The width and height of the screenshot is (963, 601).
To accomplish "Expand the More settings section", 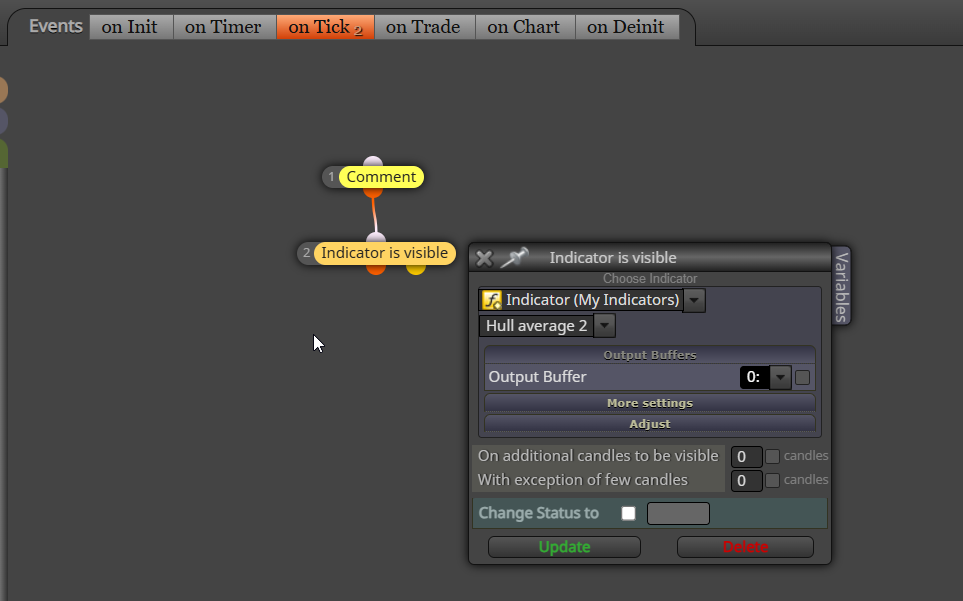I will pyautogui.click(x=650, y=403).
